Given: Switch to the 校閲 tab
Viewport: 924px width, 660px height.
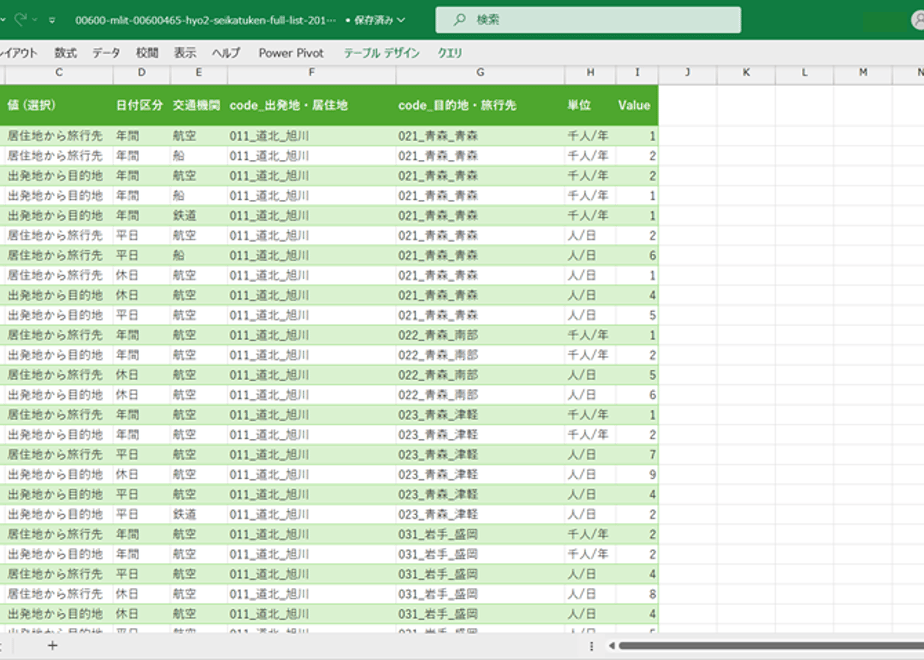Looking at the screenshot, I should click(147, 53).
